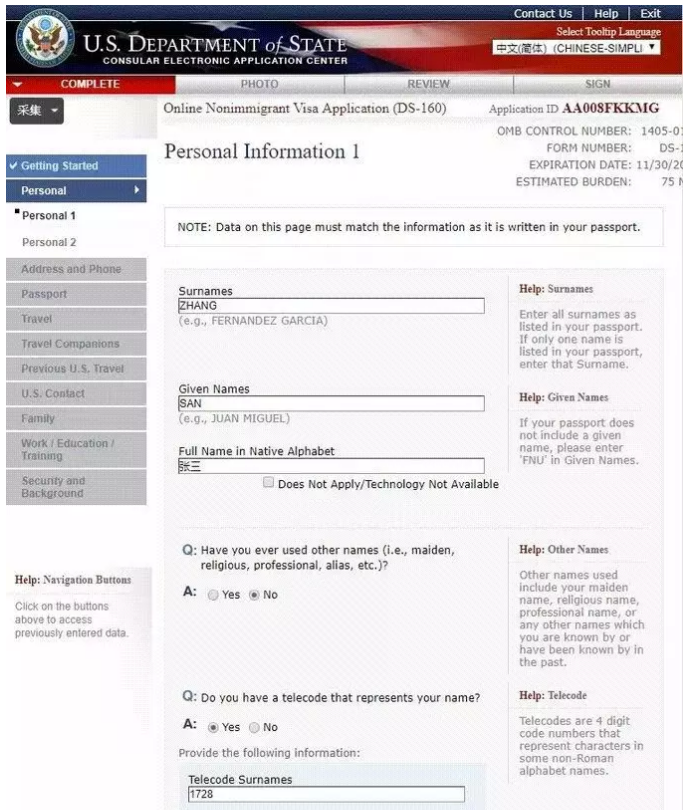The width and height of the screenshot is (686, 810).
Task: Open Personal 2 page in sidebar
Action: (x=49, y=242)
